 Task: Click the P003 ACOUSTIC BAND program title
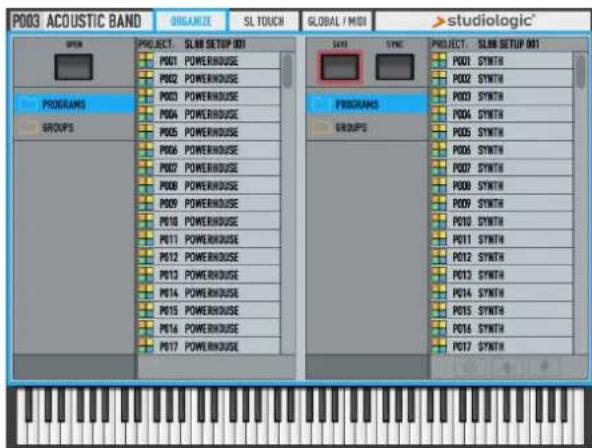pyautogui.click(x=77, y=21)
